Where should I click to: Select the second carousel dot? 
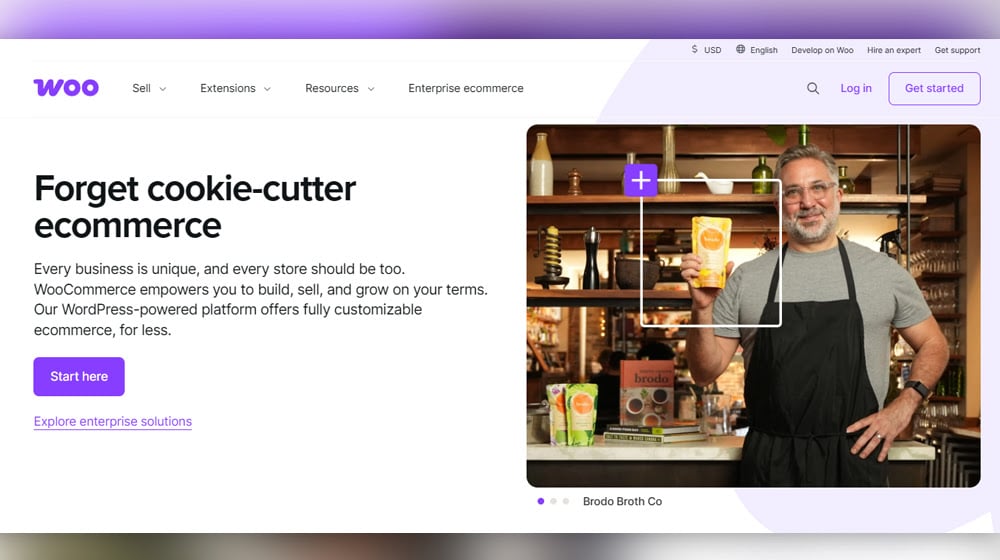coord(554,501)
